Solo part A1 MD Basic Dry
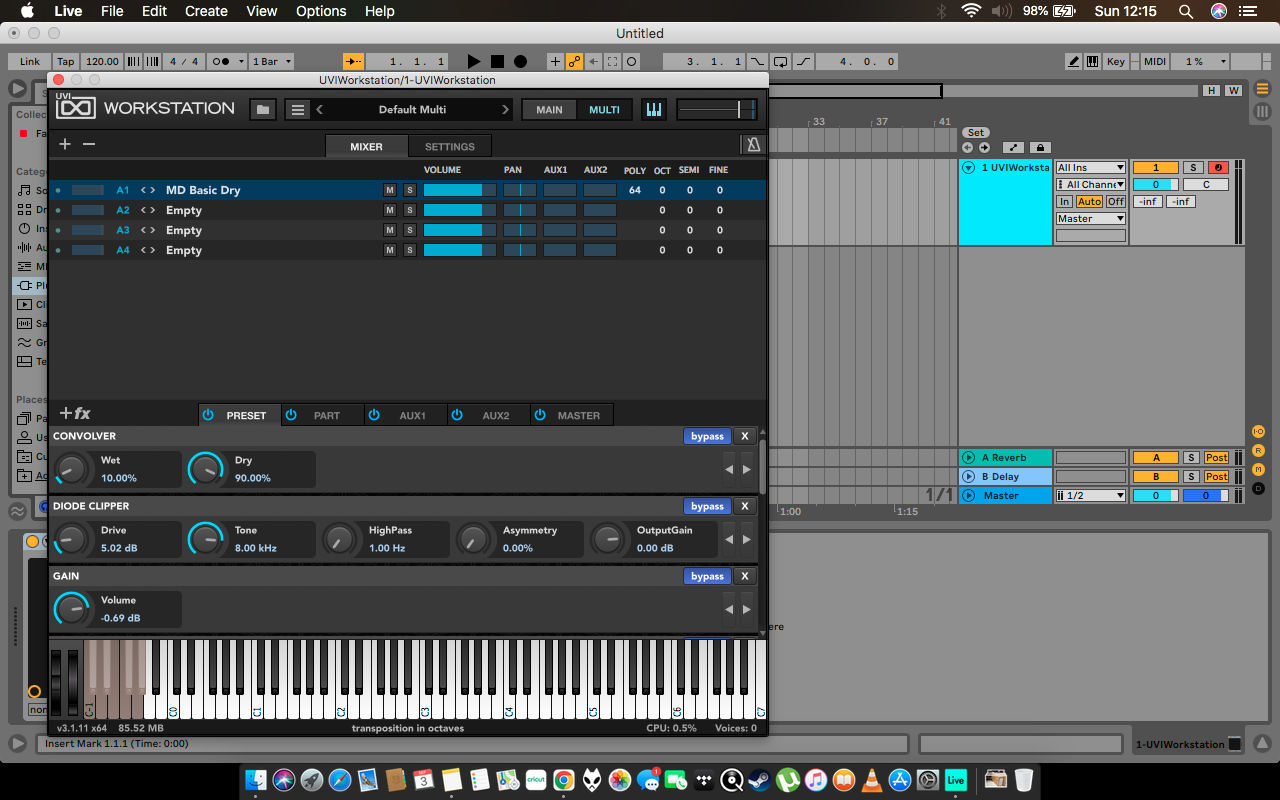Viewport: 1280px width, 800px height. 409,190
